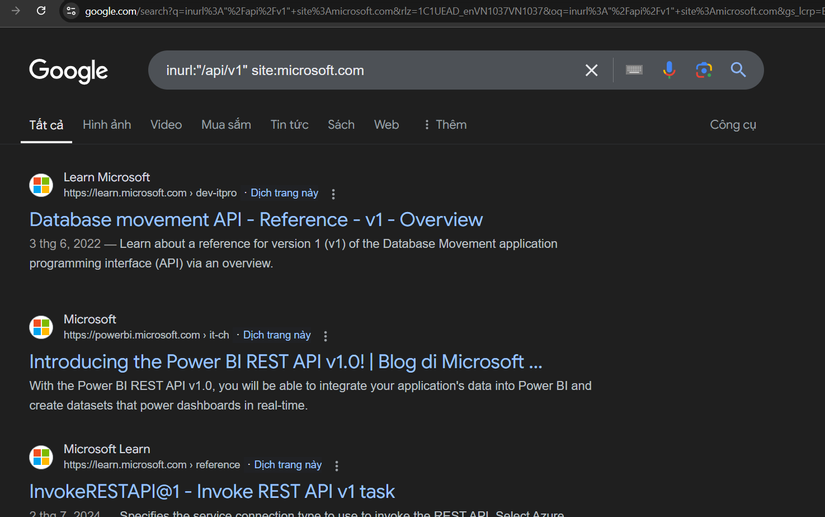Open the on-screen keyboard input tool

tap(634, 69)
